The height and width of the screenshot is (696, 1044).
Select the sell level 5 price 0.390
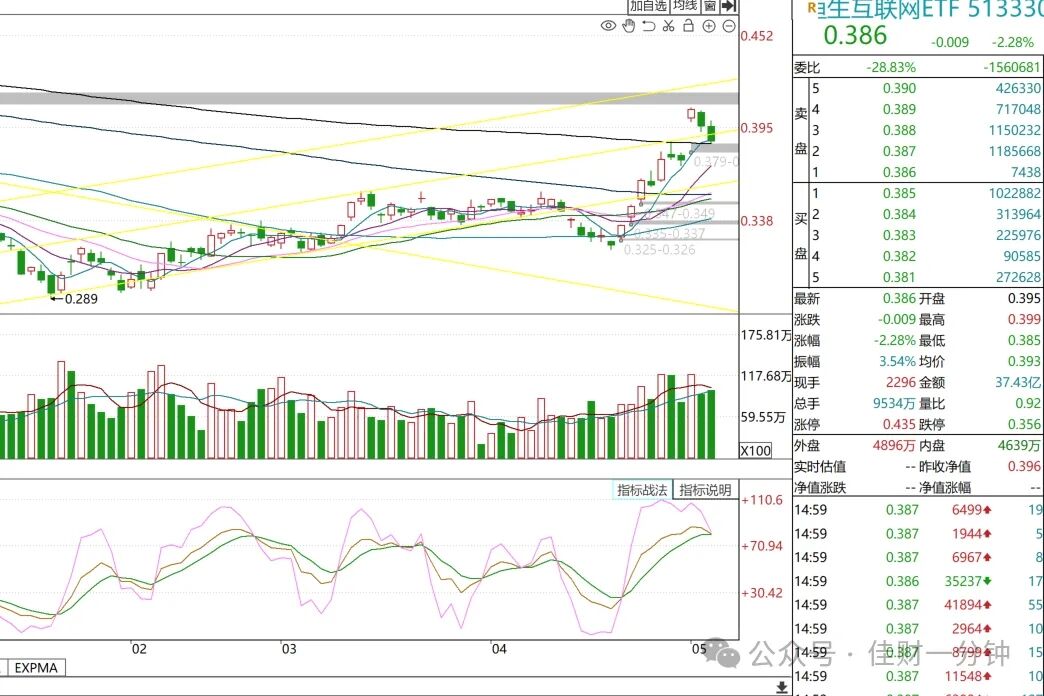coord(899,89)
